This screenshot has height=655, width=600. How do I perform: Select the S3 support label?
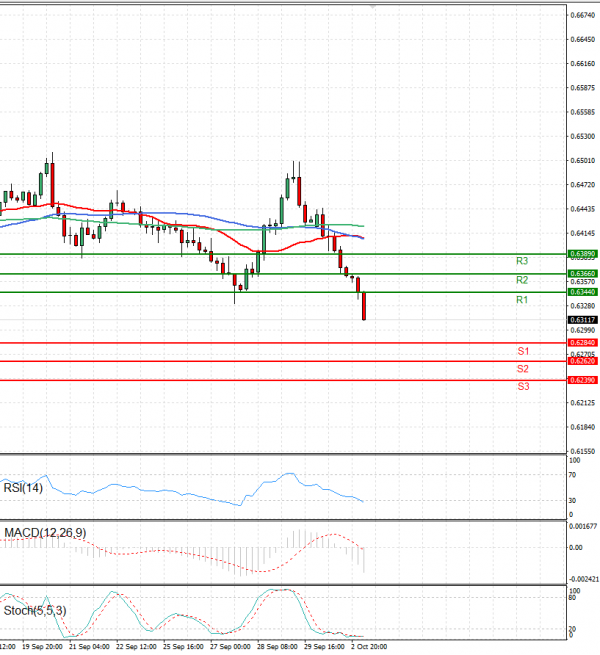tap(523, 386)
